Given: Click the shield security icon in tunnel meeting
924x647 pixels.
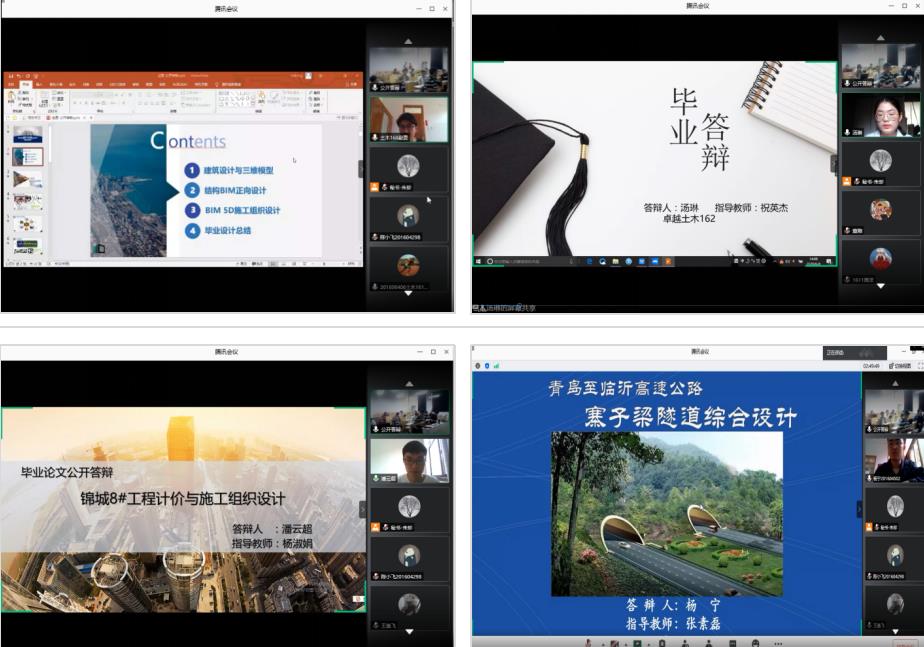Looking at the screenshot, I should (485, 366).
